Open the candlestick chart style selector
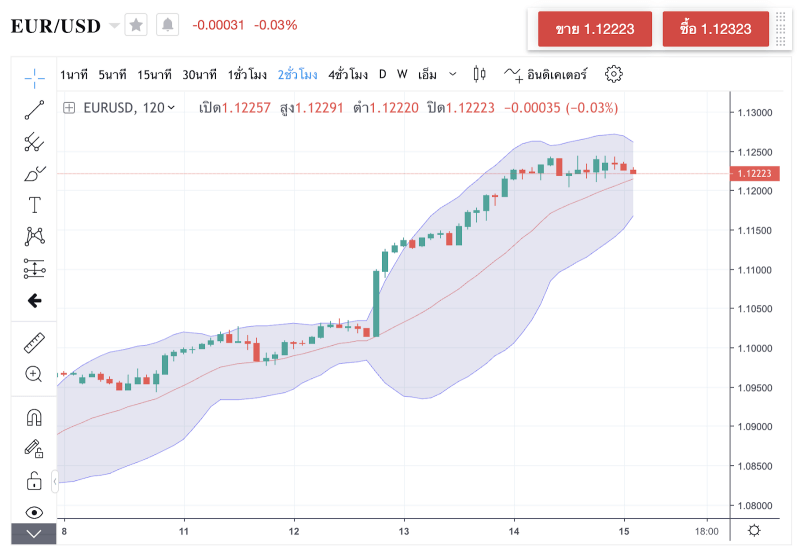 (478, 74)
